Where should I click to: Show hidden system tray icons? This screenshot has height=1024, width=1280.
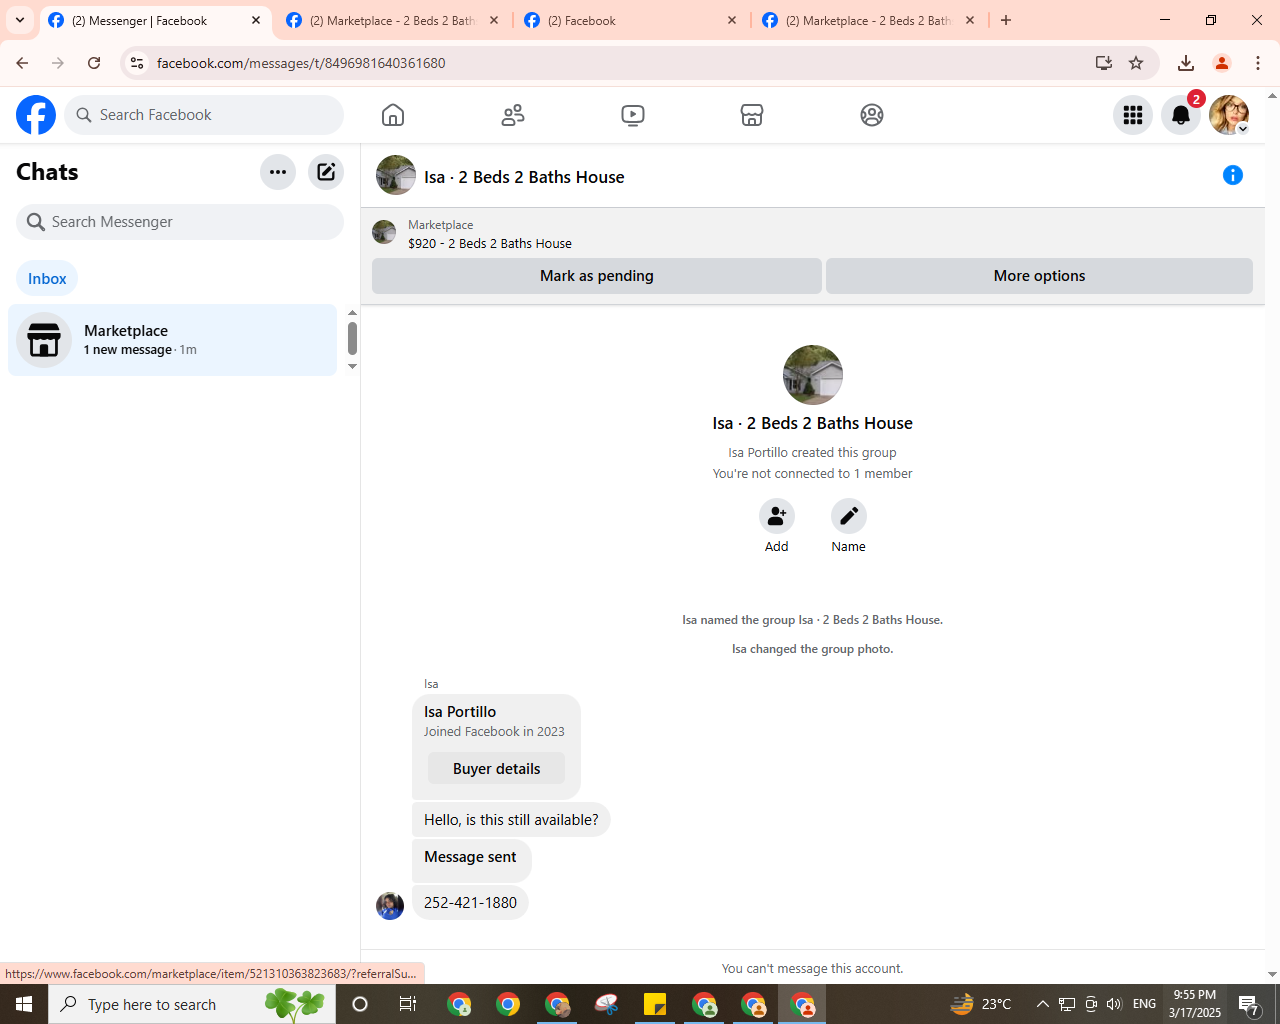[1042, 1004]
